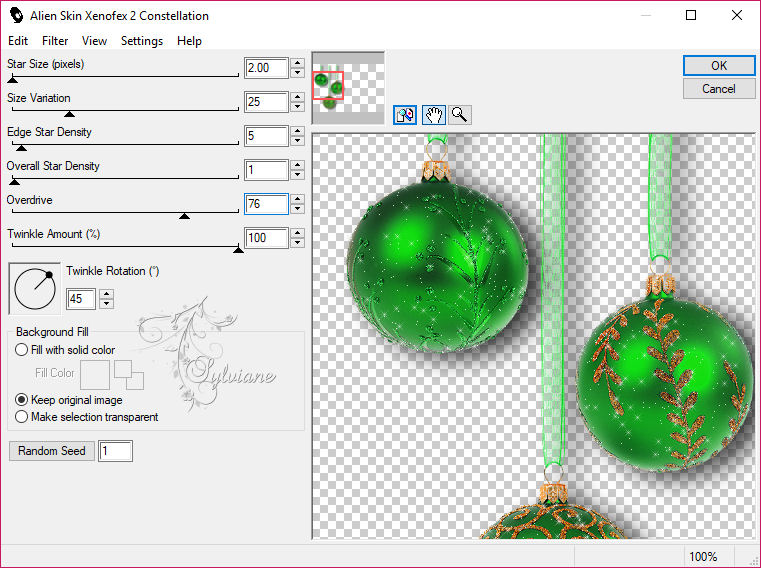Click the Alien Skin app icon in title bar
Viewport: 761px width, 568px height.
16,16
